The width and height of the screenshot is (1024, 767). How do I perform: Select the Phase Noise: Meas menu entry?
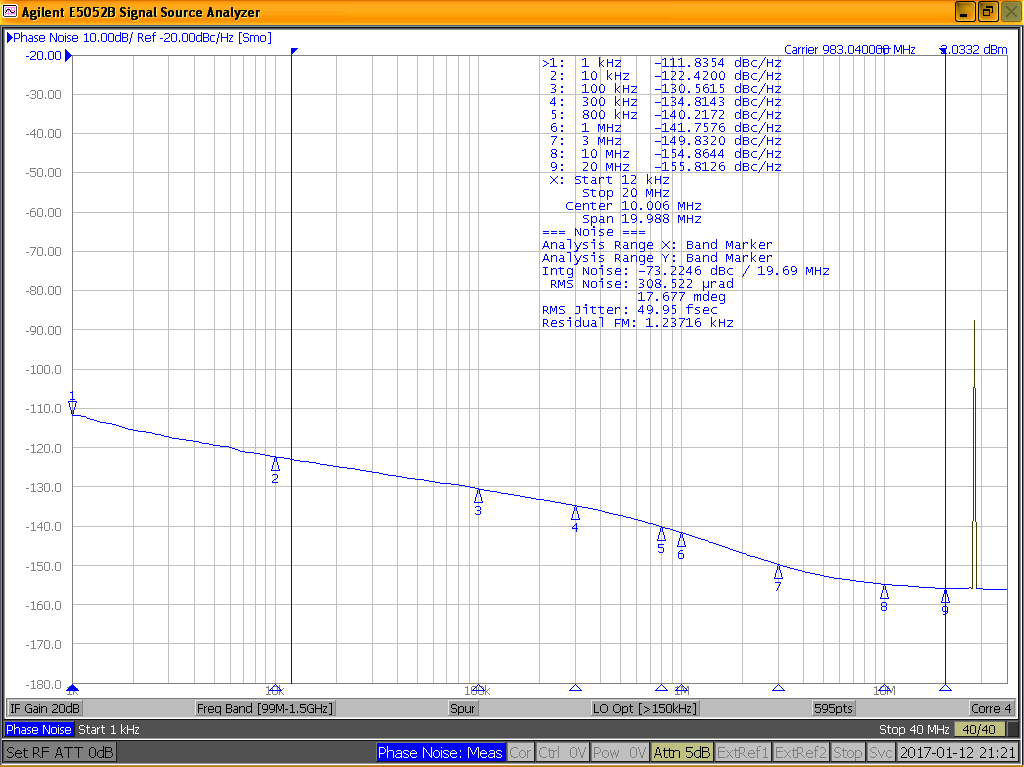440,752
